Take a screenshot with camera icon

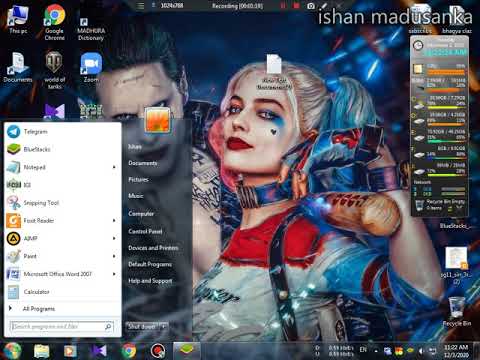coord(311,6)
